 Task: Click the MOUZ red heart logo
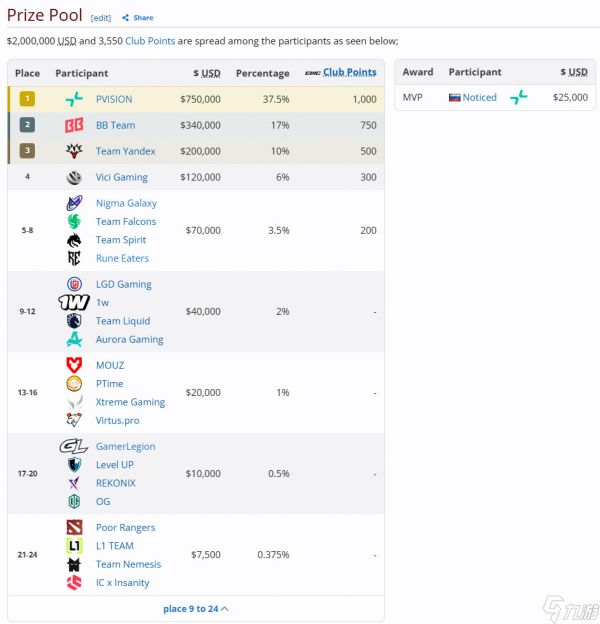tap(74, 365)
